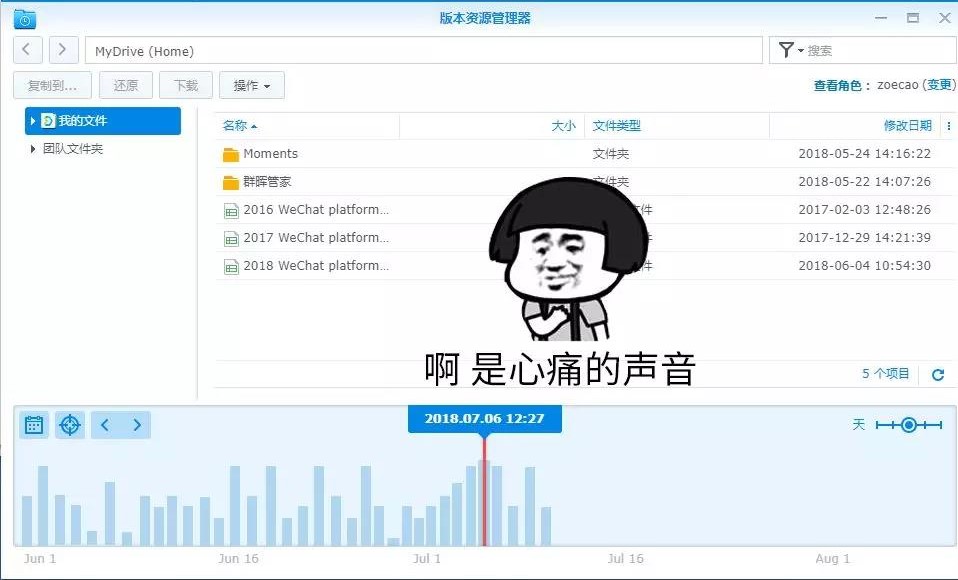Click the Jul 1 timeline label
Image resolution: width=958 pixels, height=580 pixels.
point(426,559)
